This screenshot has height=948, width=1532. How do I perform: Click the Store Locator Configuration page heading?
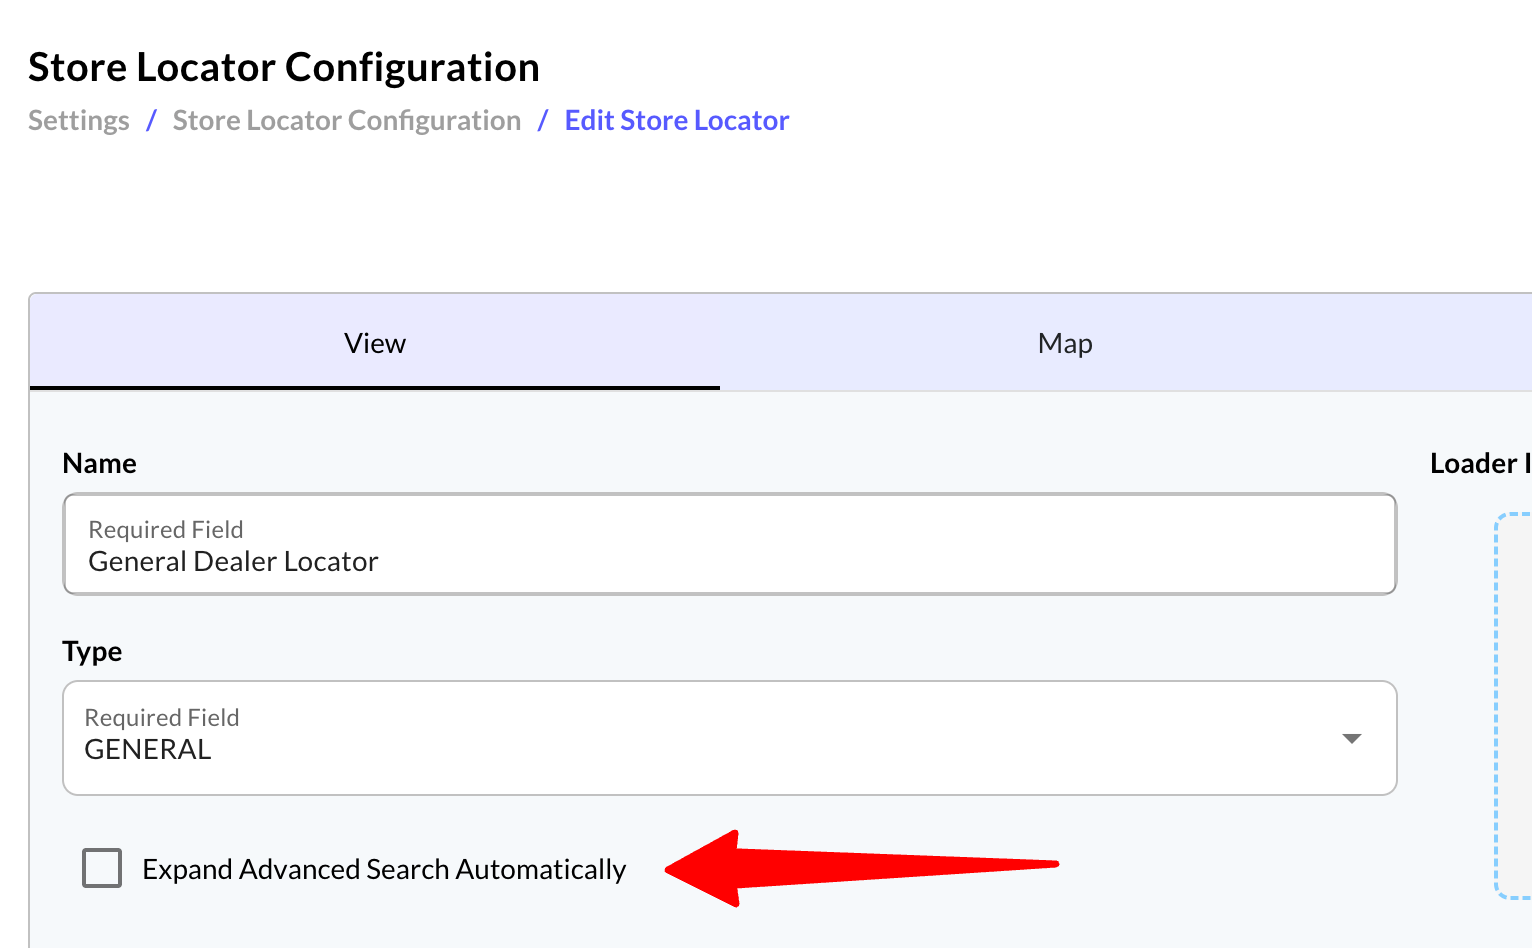(284, 67)
